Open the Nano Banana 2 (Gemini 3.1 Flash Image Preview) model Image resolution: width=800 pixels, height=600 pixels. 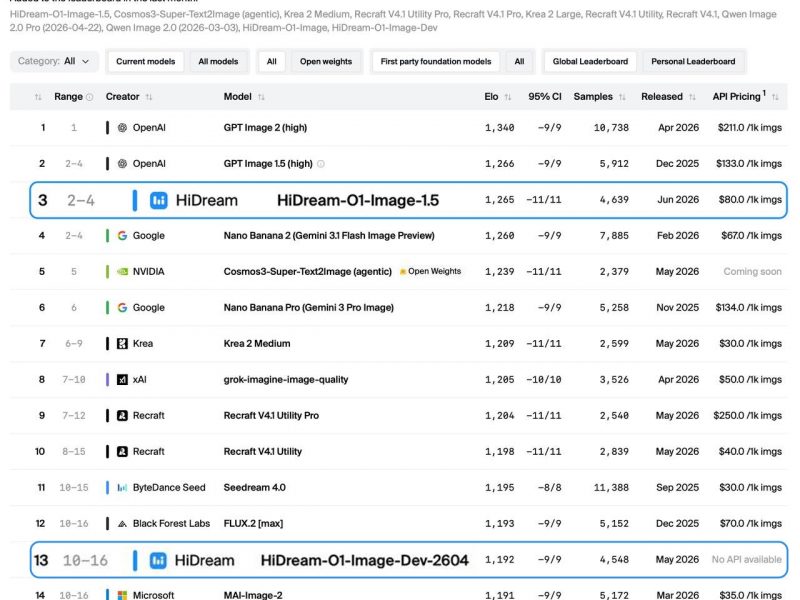tap(329, 236)
